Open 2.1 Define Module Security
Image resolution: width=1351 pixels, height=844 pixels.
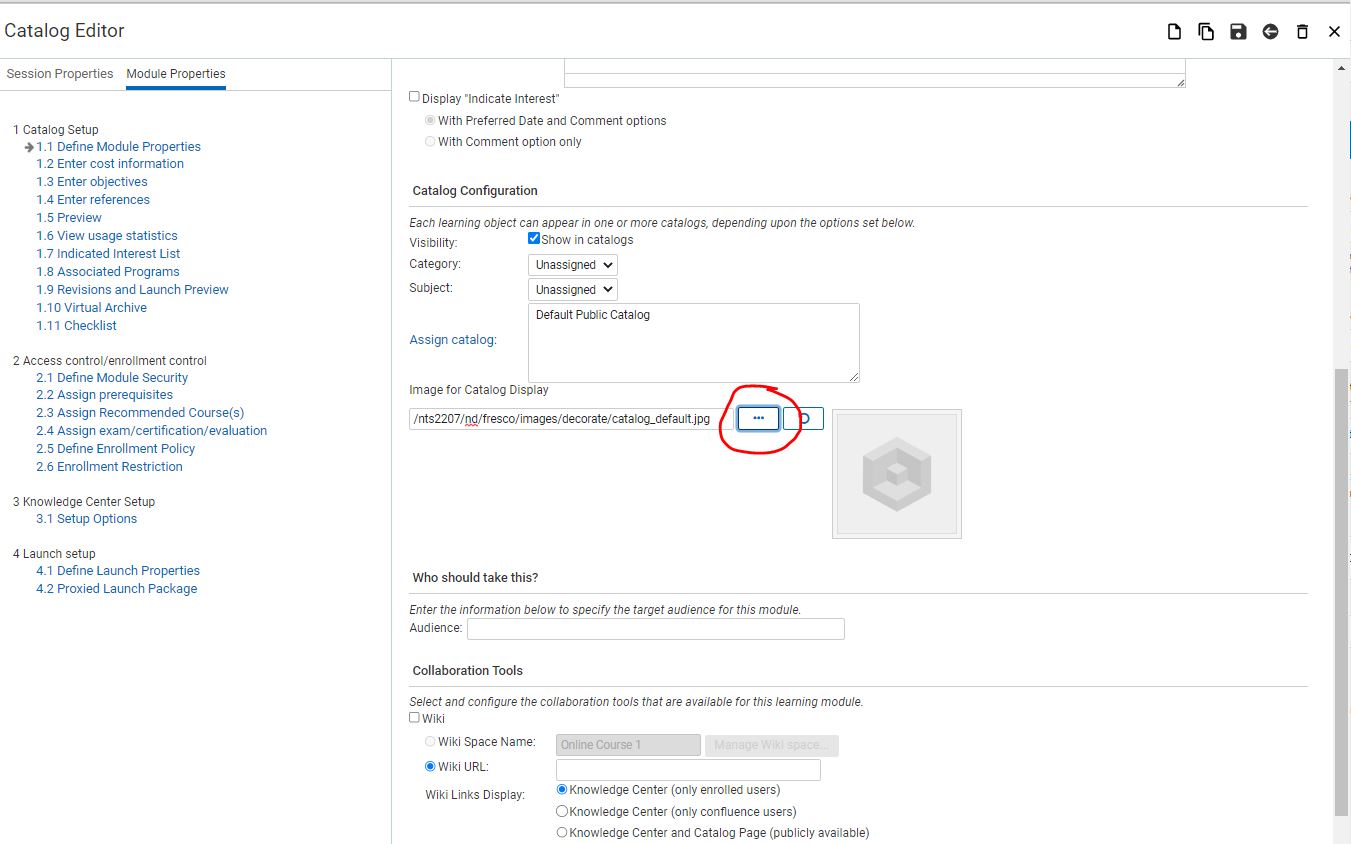[112, 378]
